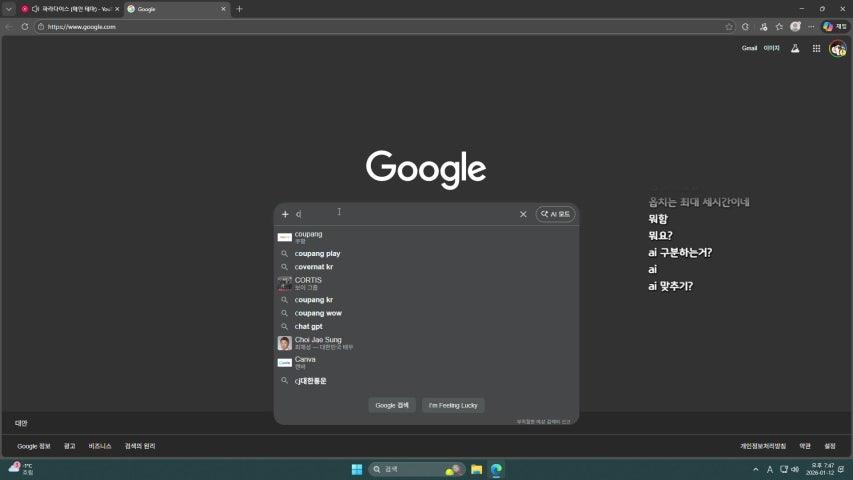Select the Choi Jae Sung suggestion
Screen dimensions: 853x480
point(426,343)
